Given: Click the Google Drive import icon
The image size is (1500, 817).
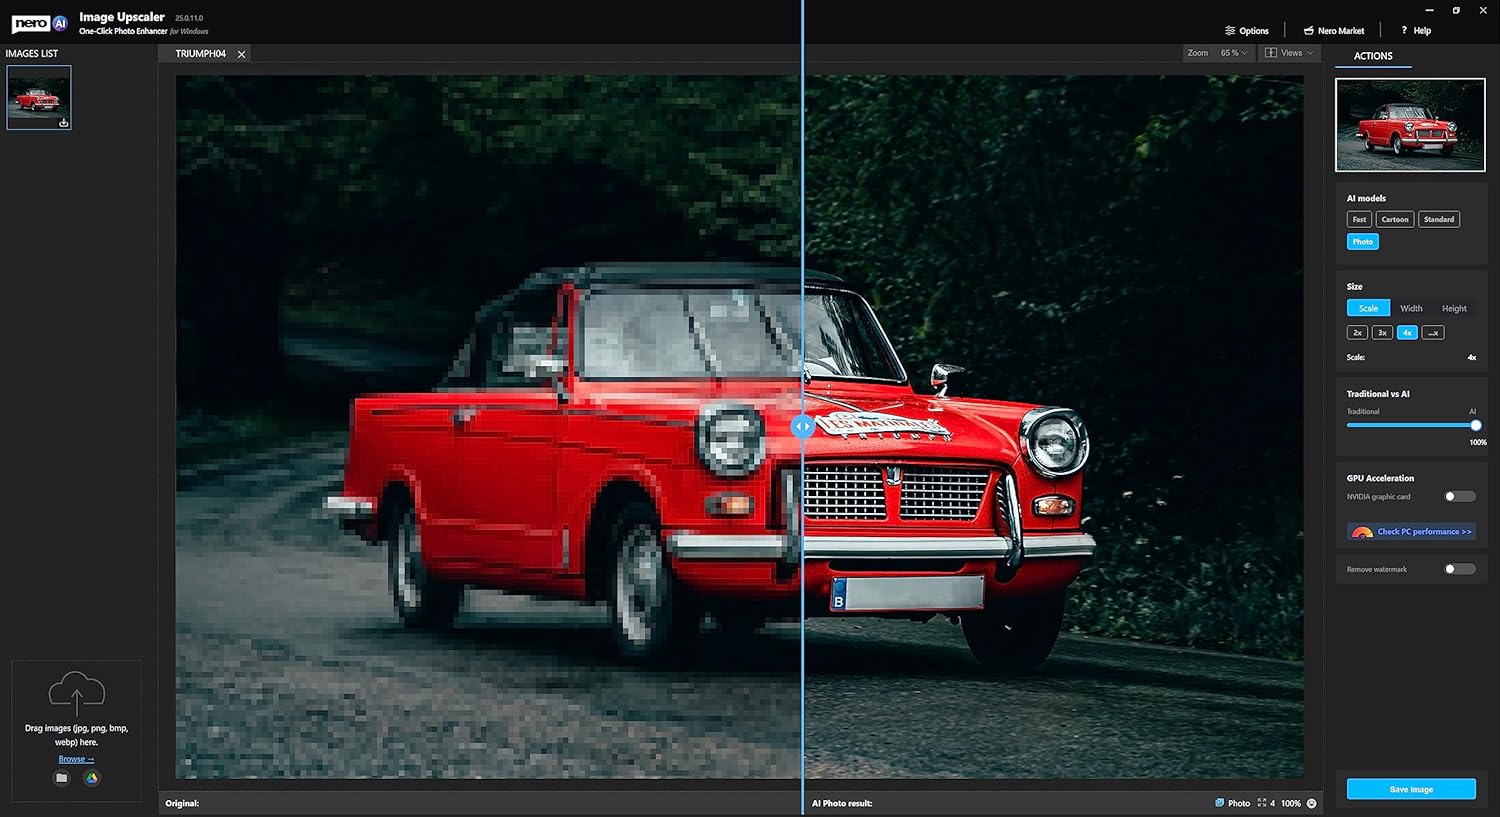Looking at the screenshot, I should point(92,778).
